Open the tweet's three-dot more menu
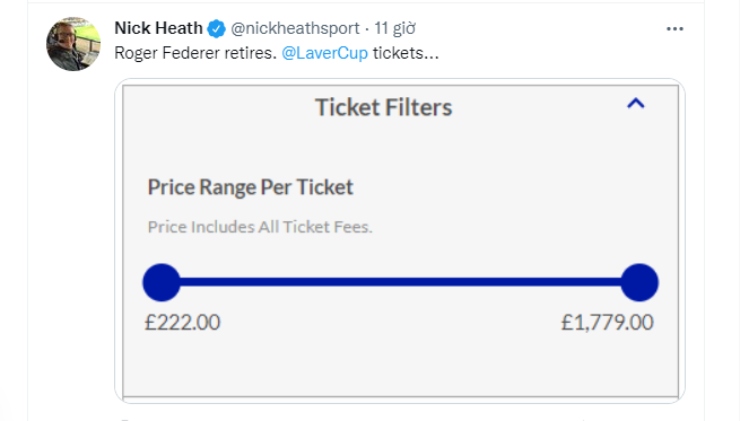Screen dimensions: 740x421 pyautogui.click(x=674, y=29)
